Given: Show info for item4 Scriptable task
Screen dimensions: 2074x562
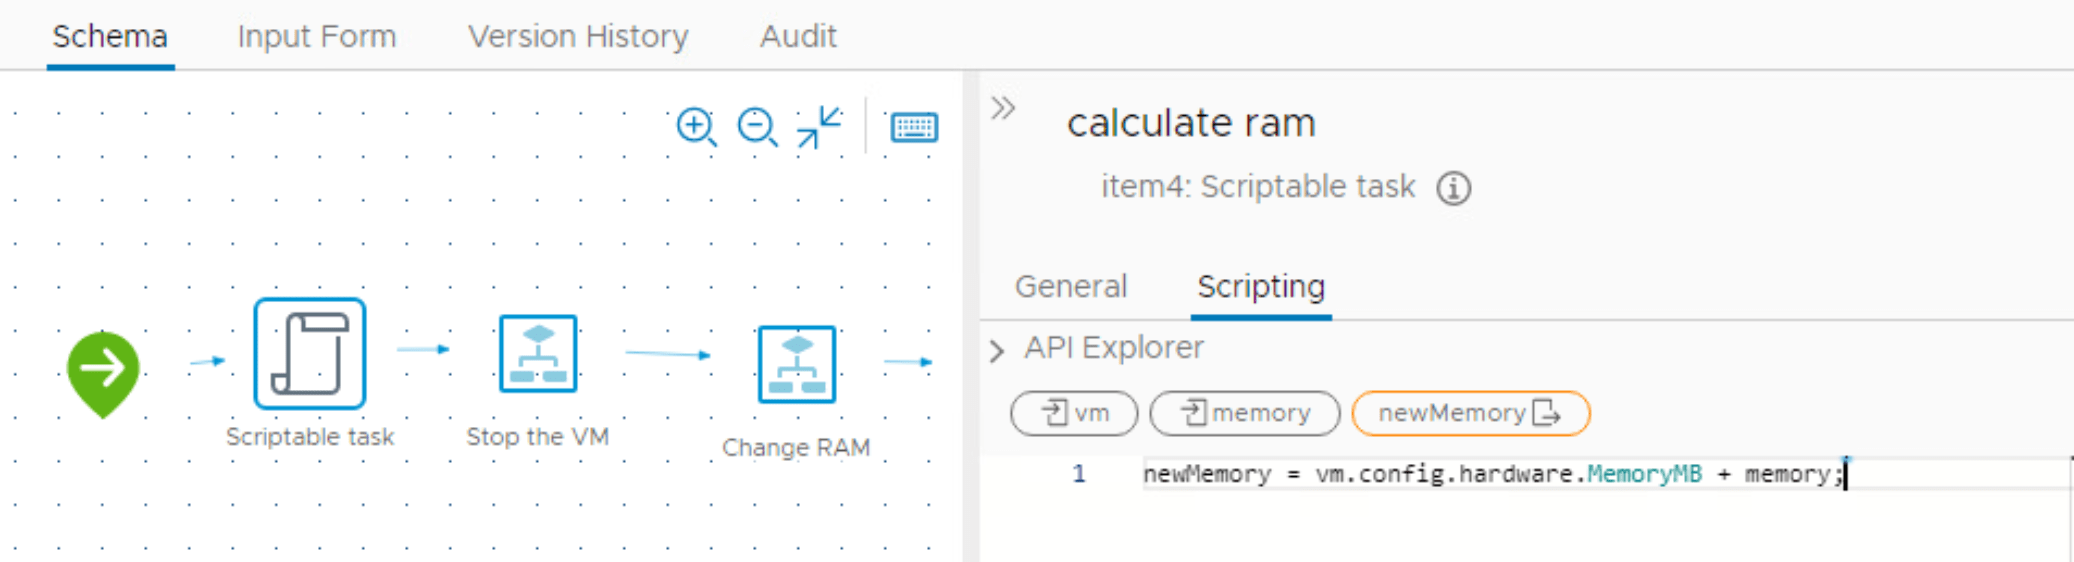Looking at the screenshot, I should coord(1454,188).
